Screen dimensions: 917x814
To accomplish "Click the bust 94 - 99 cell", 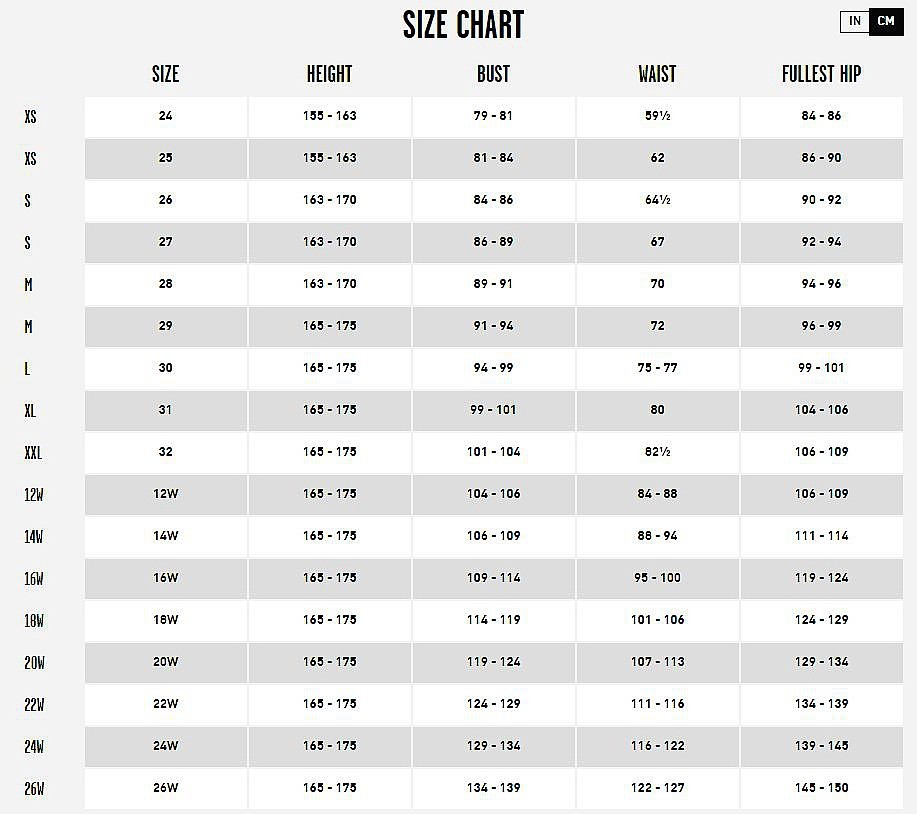I will pos(494,368).
